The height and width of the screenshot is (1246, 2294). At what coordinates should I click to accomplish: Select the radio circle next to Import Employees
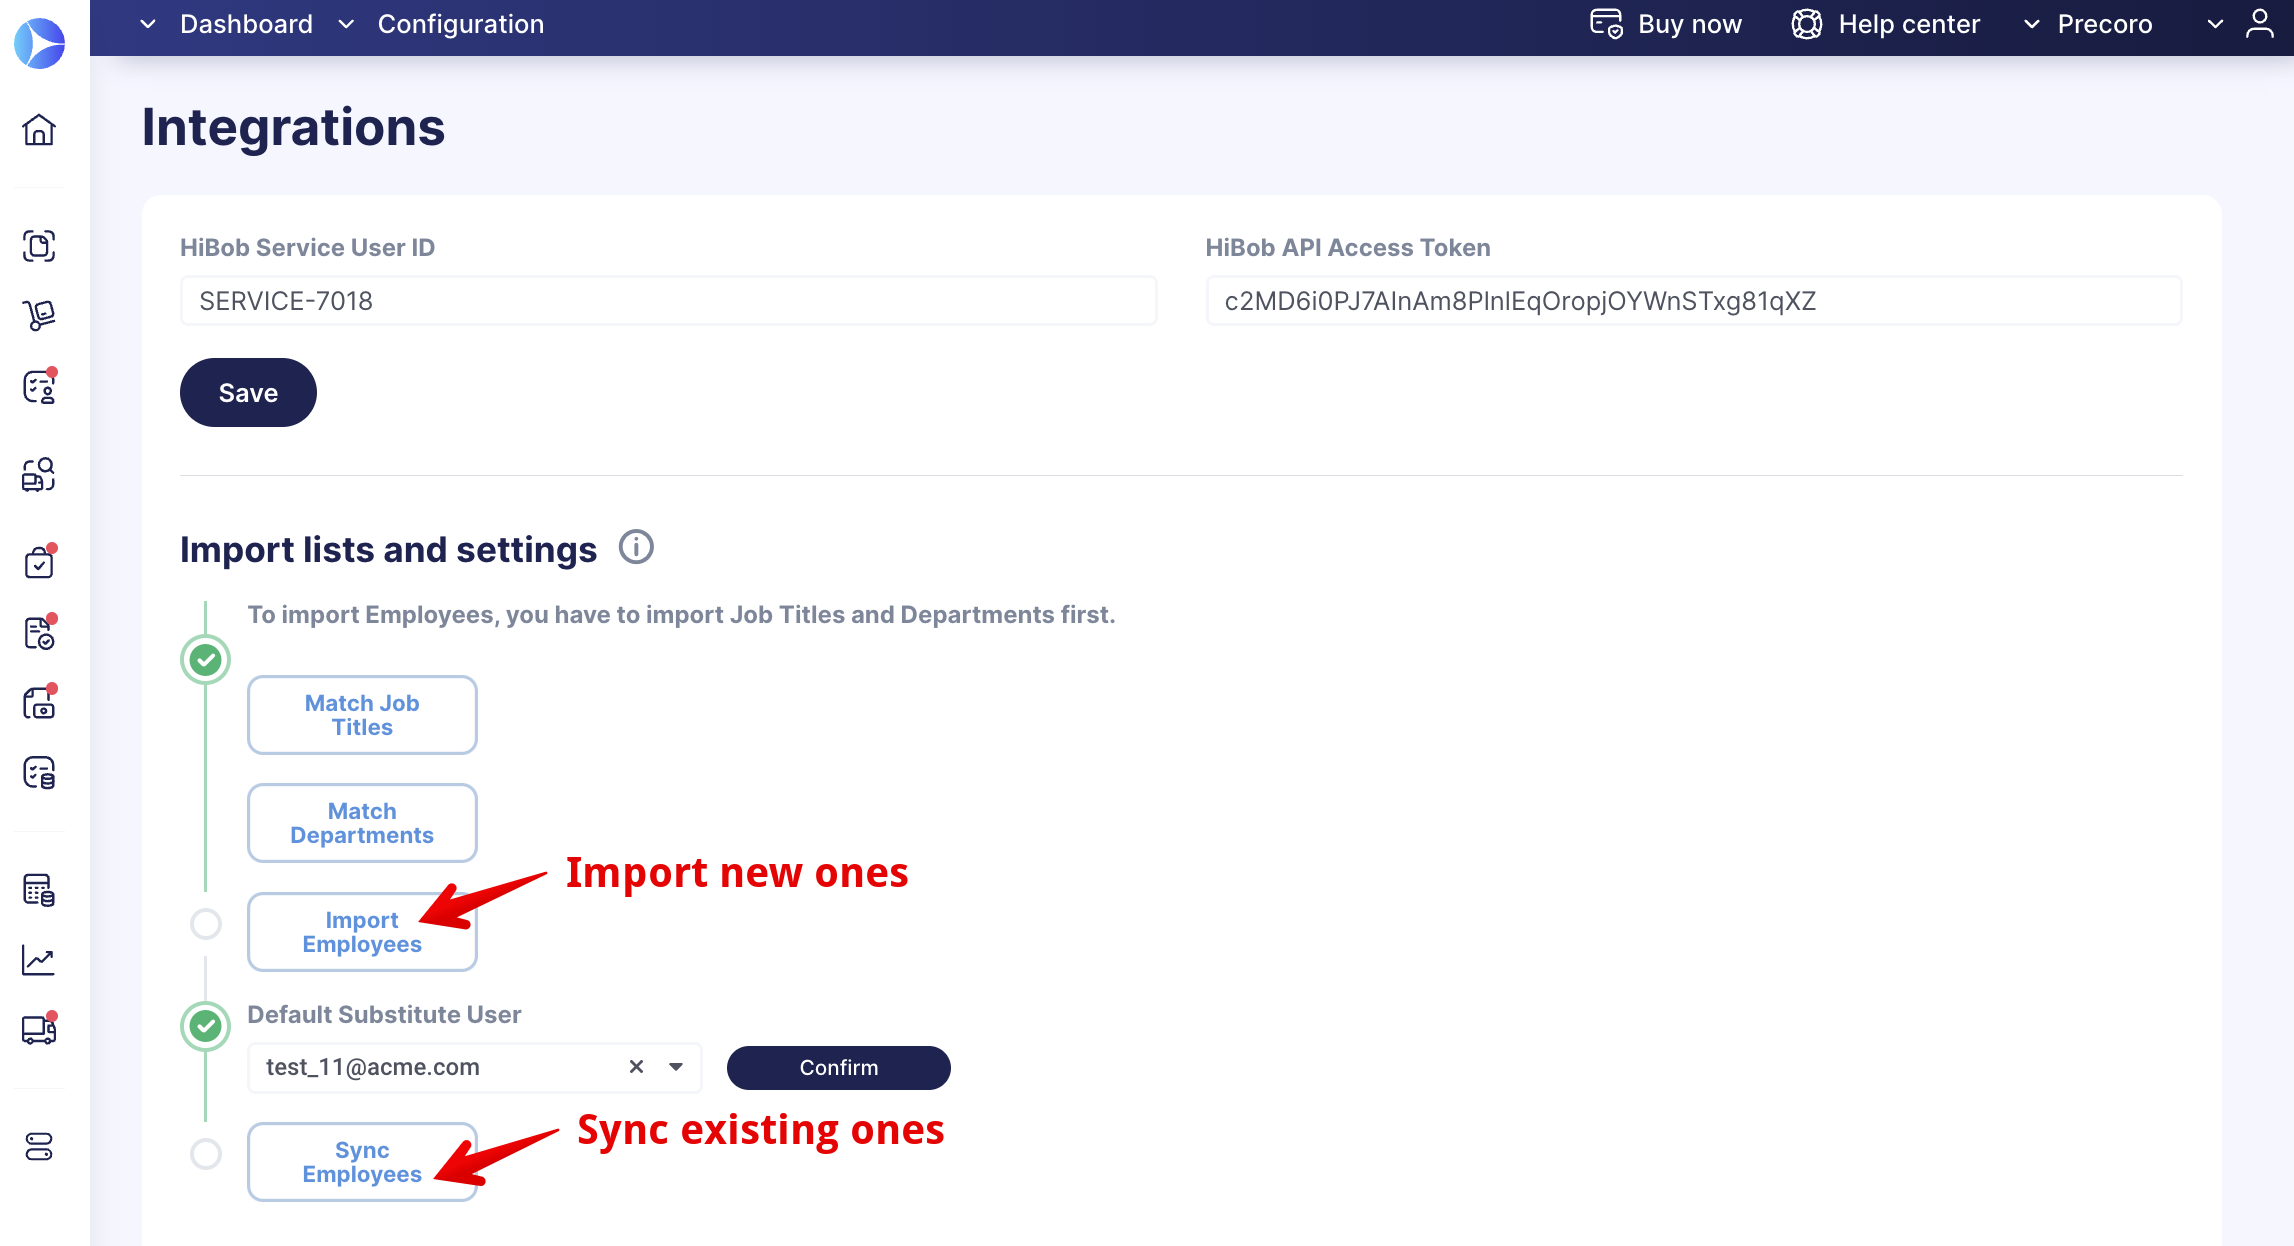206,925
